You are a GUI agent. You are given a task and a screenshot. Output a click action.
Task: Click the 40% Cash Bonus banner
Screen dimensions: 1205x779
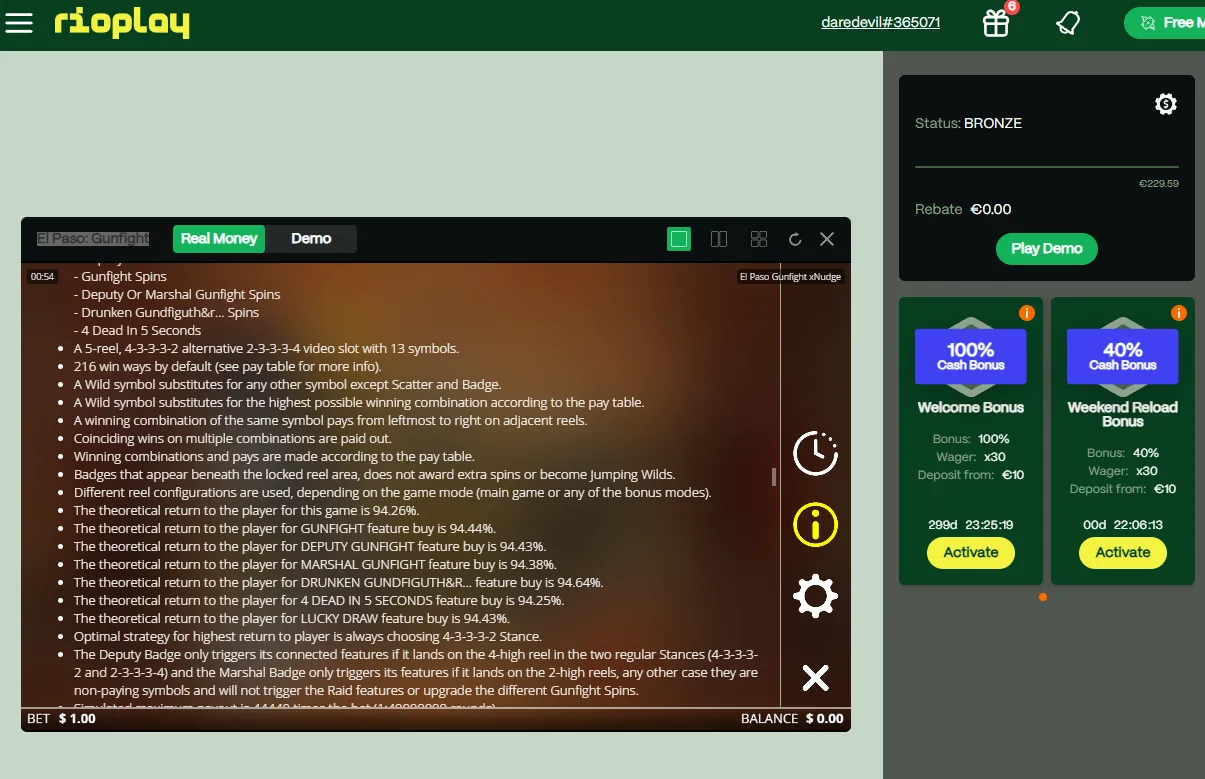point(1123,356)
